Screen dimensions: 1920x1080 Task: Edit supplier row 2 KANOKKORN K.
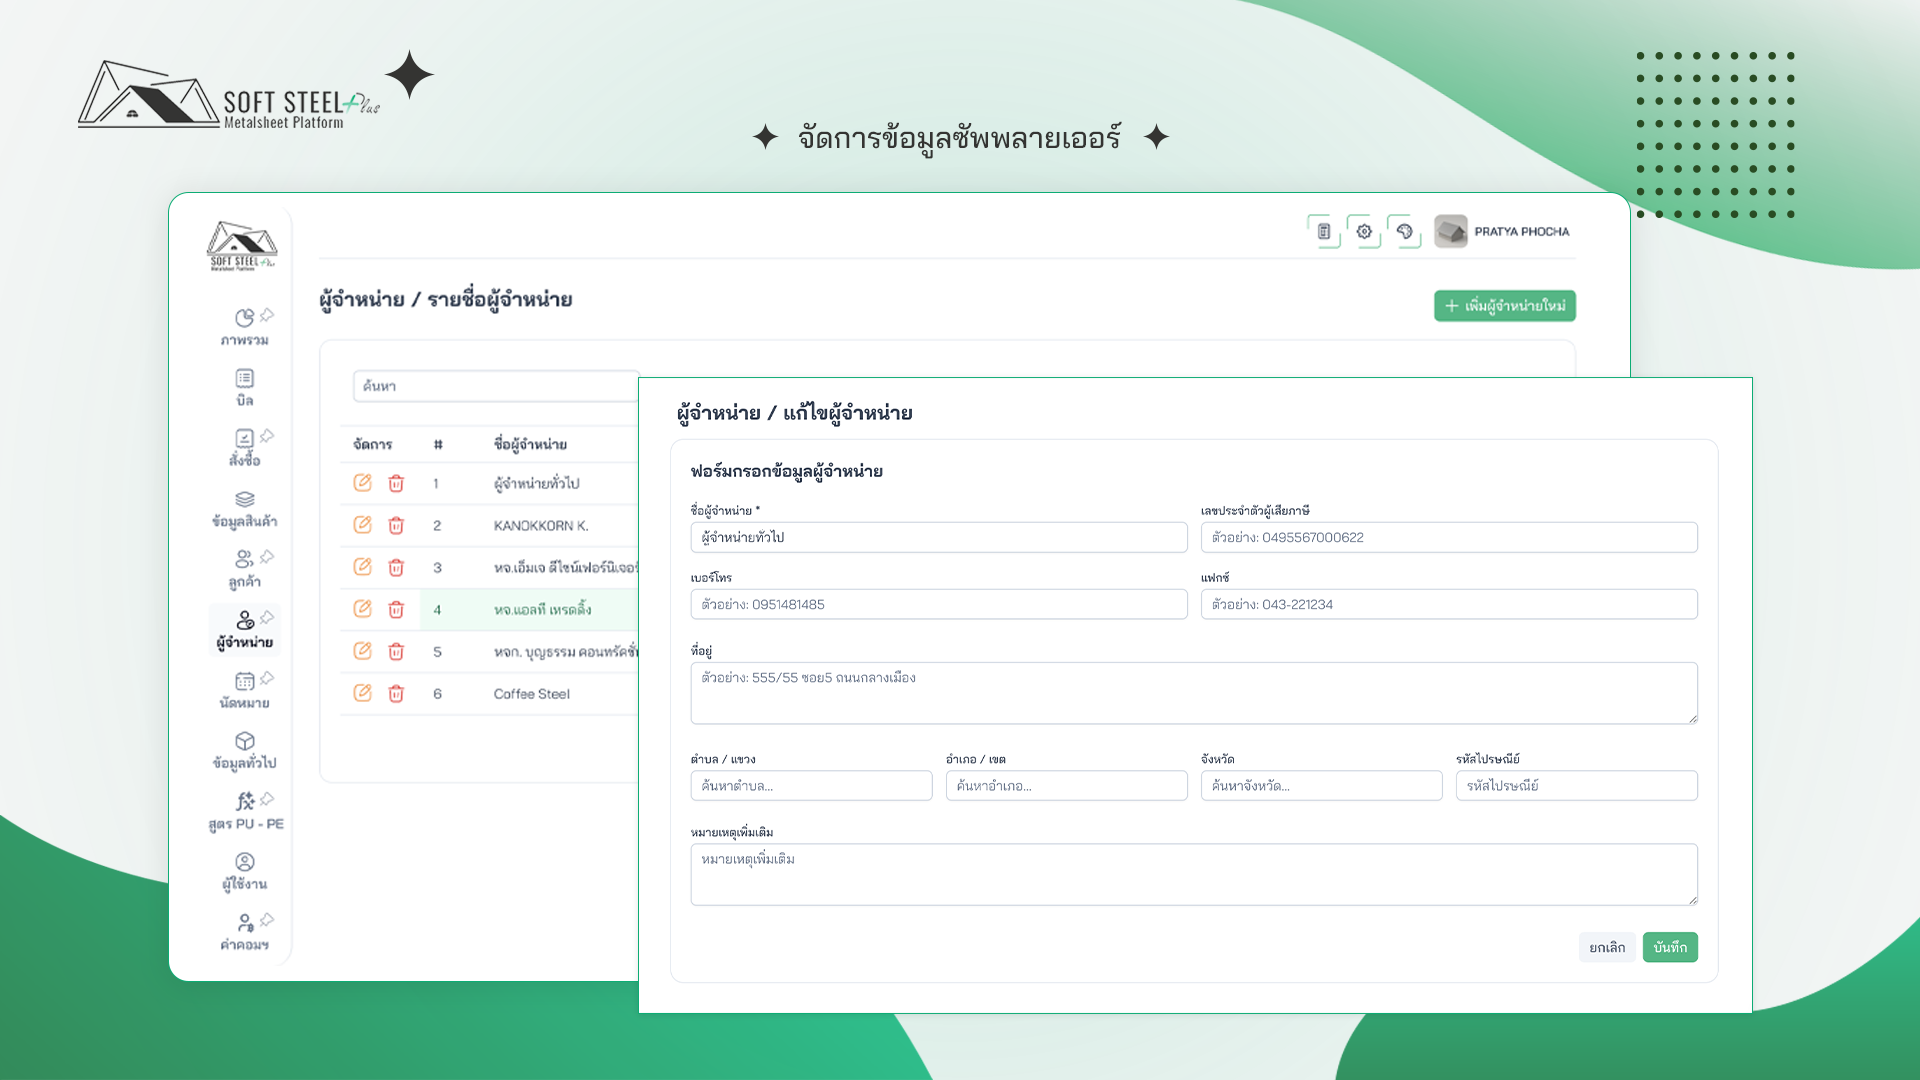click(x=362, y=525)
